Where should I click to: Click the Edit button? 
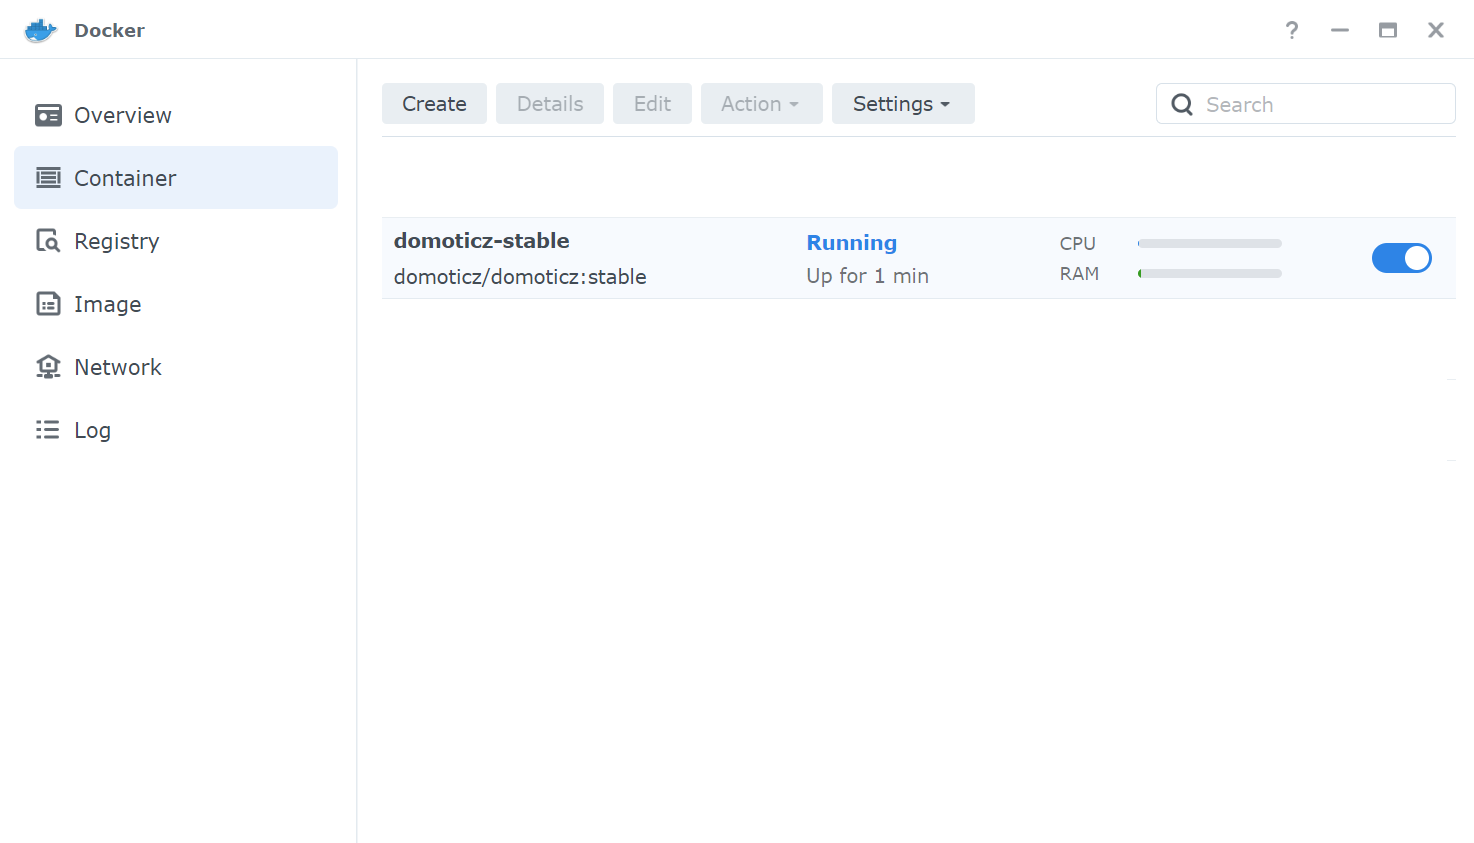pyautogui.click(x=652, y=104)
